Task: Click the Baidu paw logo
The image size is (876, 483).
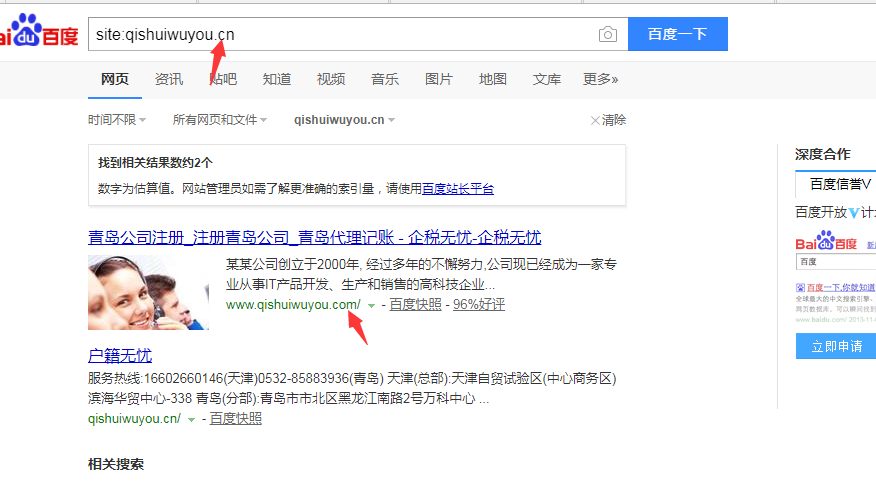Action: 25,30
